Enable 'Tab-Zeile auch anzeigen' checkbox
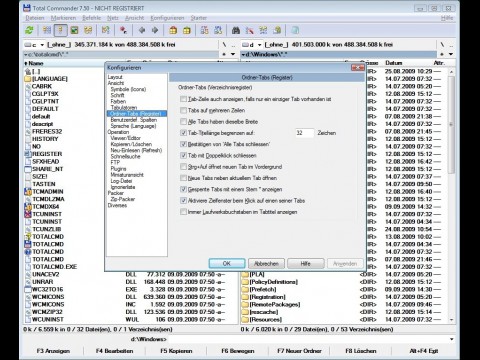The width and height of the screenshot is (480, 360). pos(183,99)
